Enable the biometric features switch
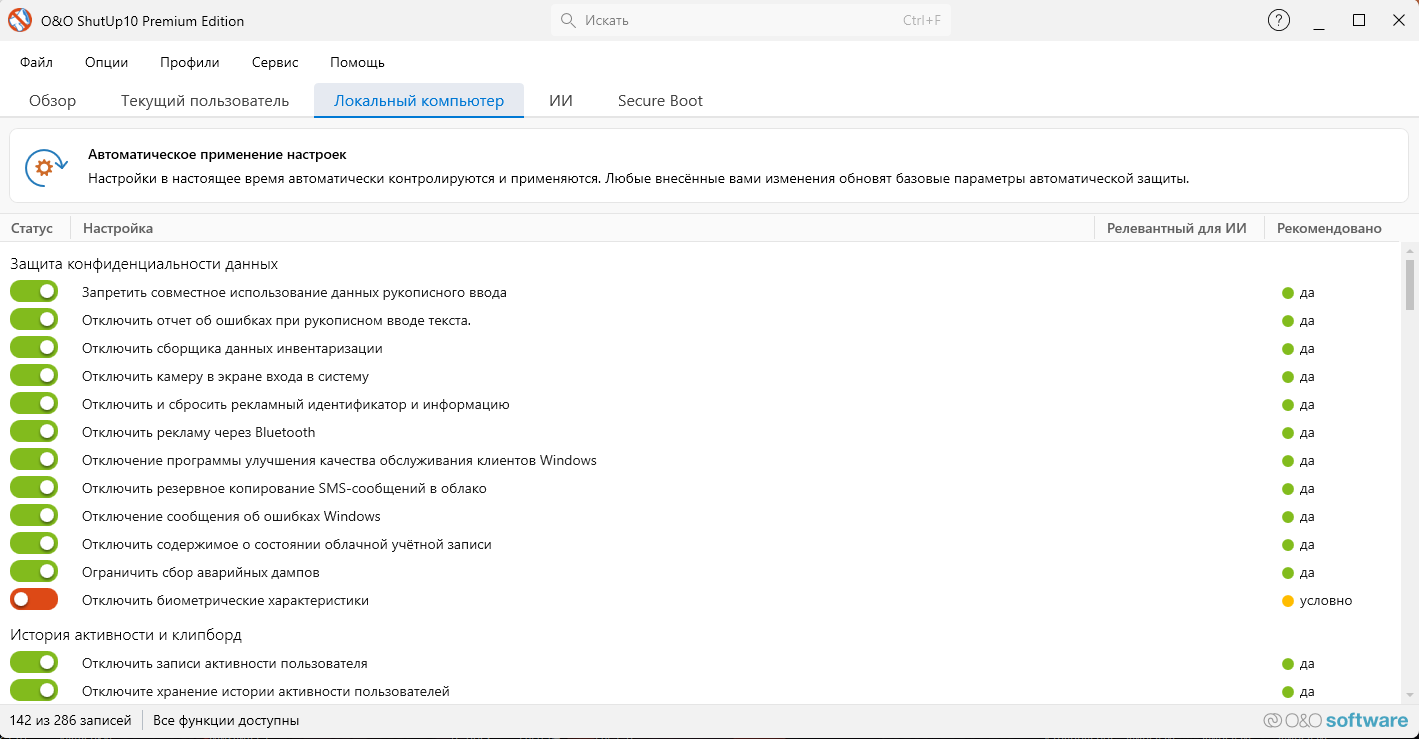The height and width of the screenshot is (739, 1419). [x=34, y=600]
